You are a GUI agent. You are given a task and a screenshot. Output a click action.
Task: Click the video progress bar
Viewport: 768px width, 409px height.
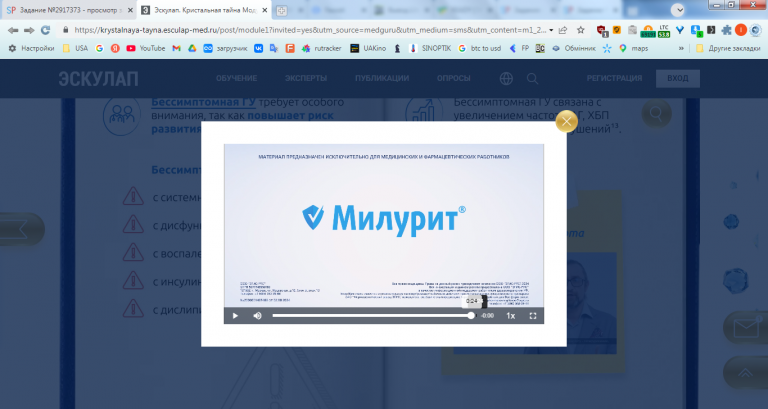(x=374, y=316)
